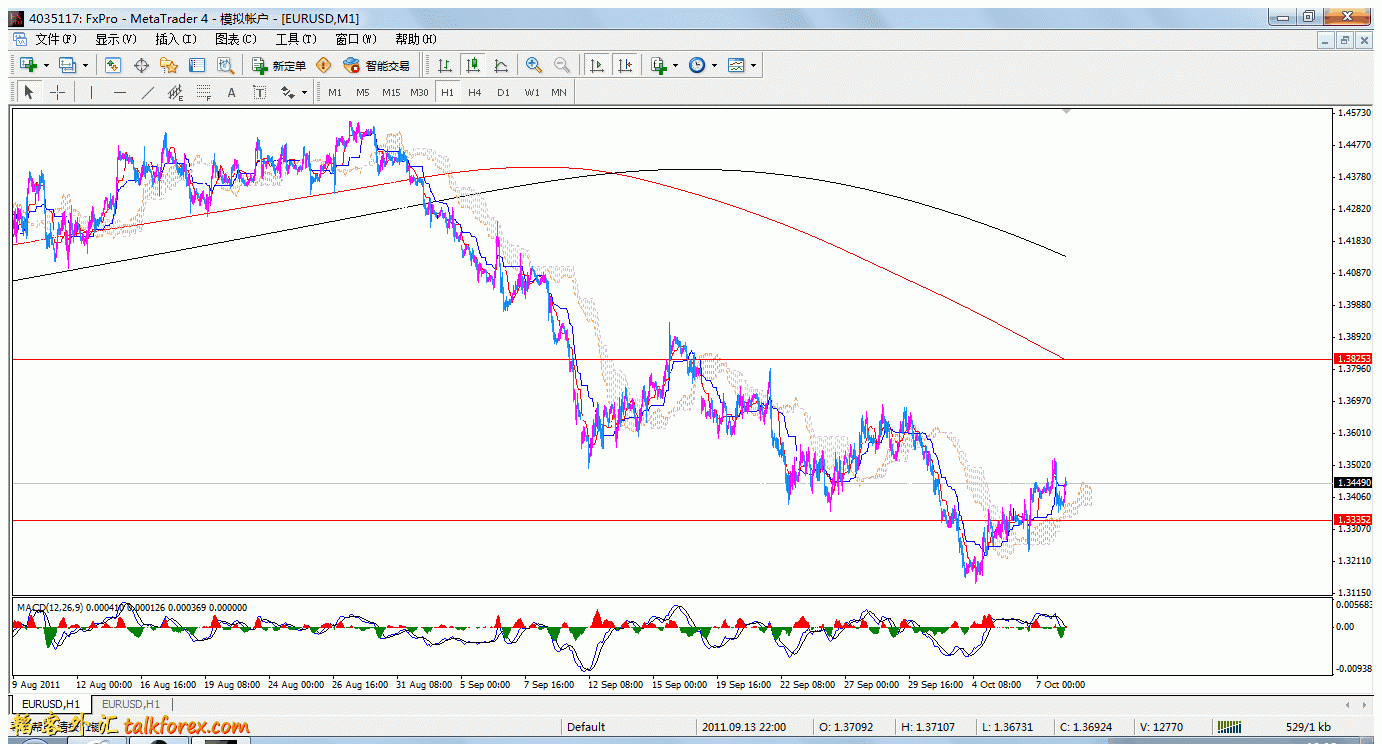The width and height of the screenshot is (1382, 744).
Task: Select the text label tool
Action: click(259, 92)
